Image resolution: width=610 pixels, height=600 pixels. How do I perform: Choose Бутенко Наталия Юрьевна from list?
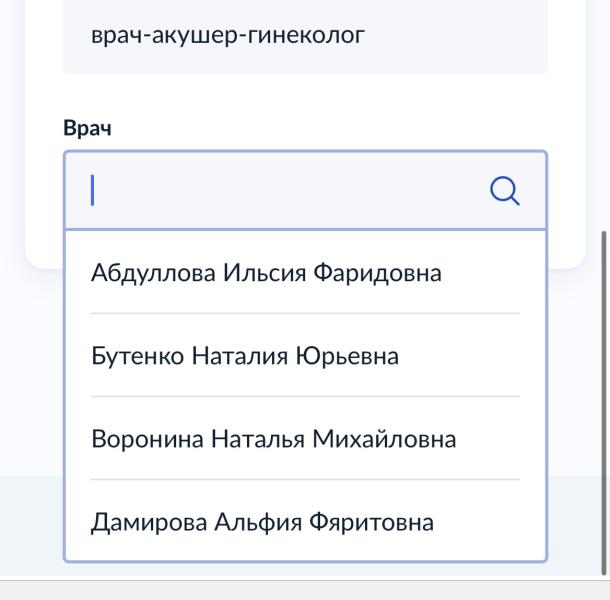tap(245, 356)
